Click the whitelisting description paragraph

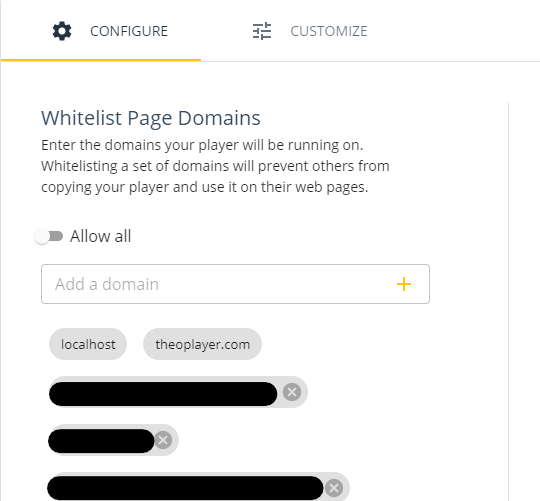coord(215,166)
